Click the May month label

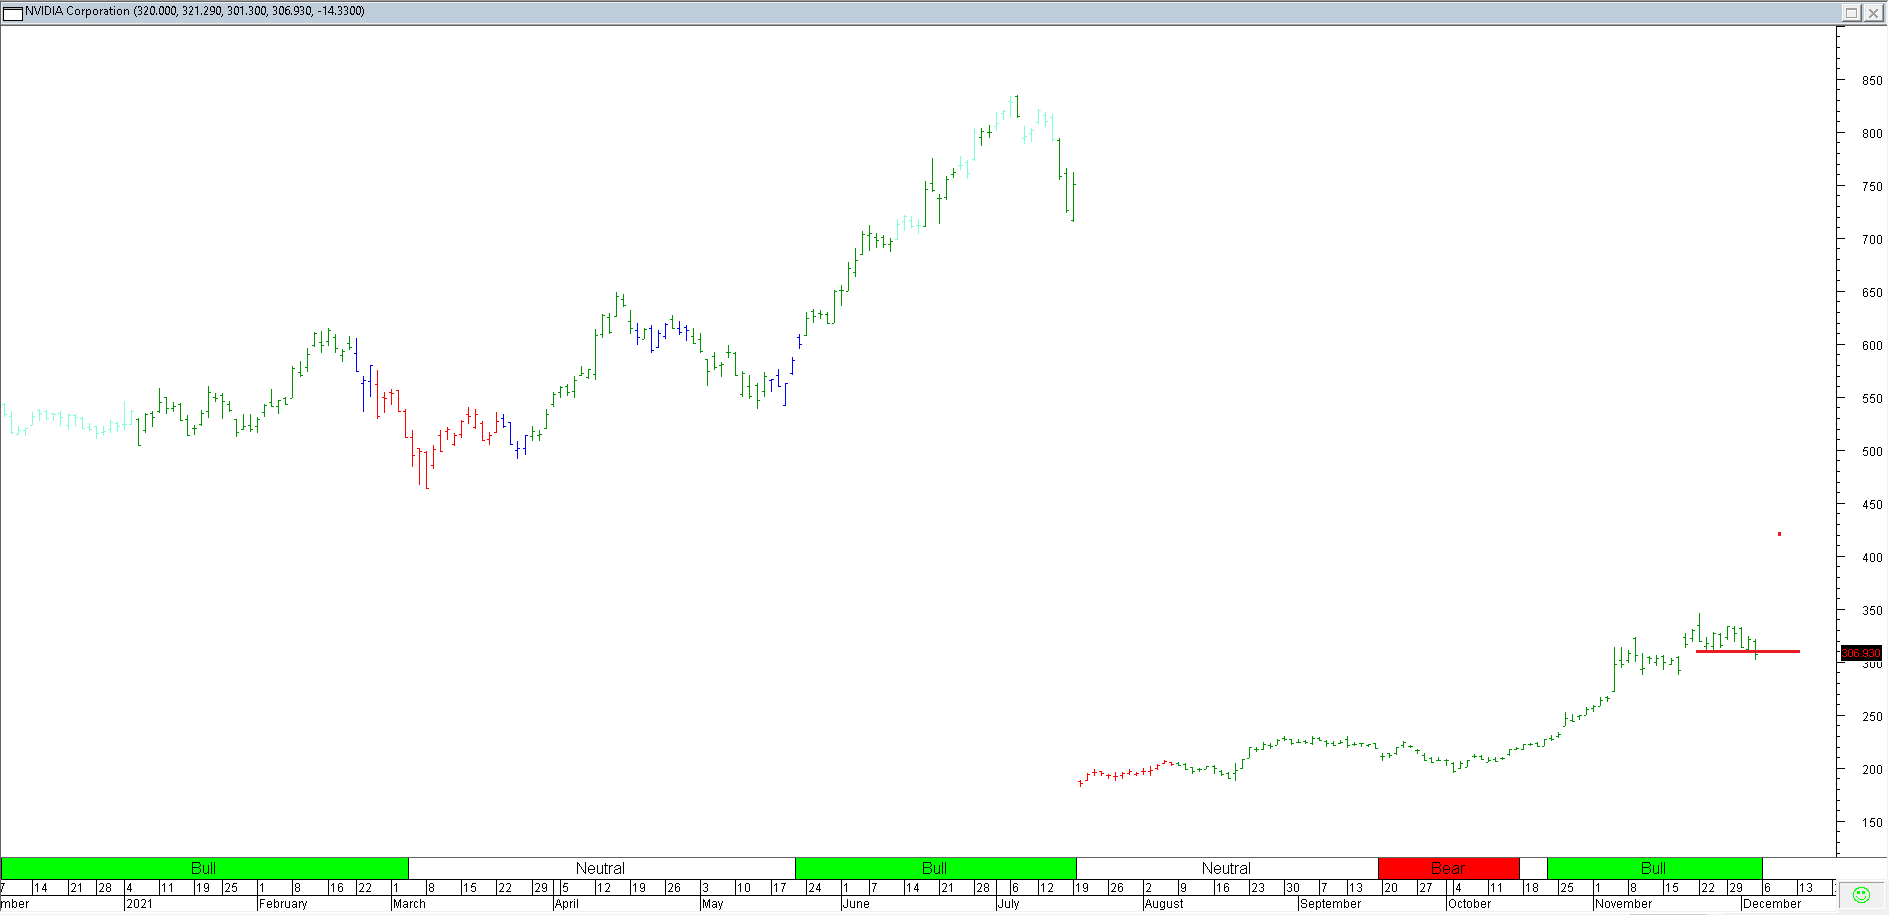tap(713, 904)
